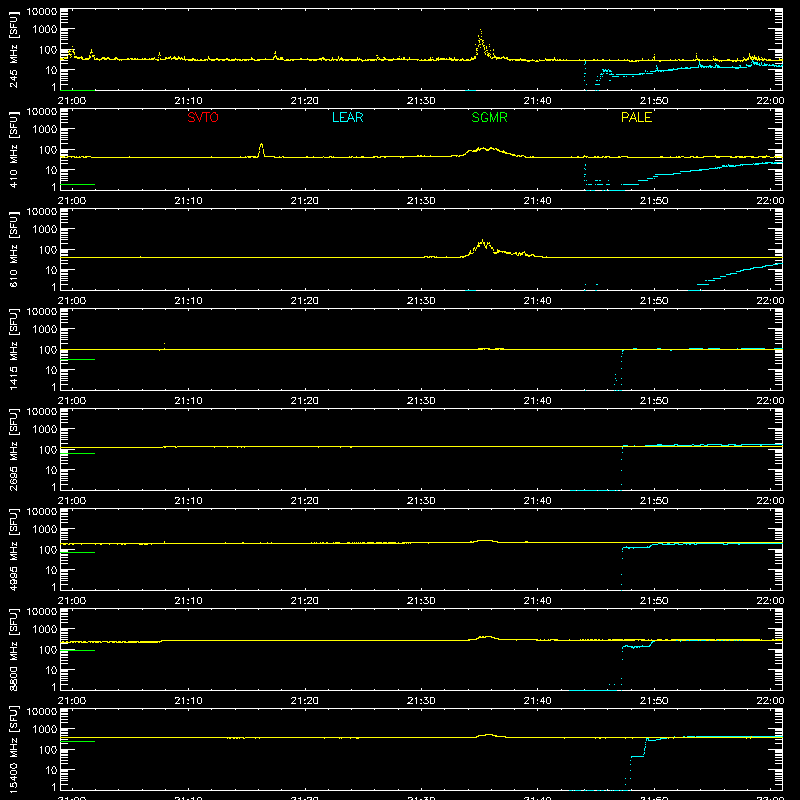Image resolution: width=800 pixels, height=800 pixels.
Task: Click the green SGMR line segment in 410 MHz plot
Action: pos(78,184)
